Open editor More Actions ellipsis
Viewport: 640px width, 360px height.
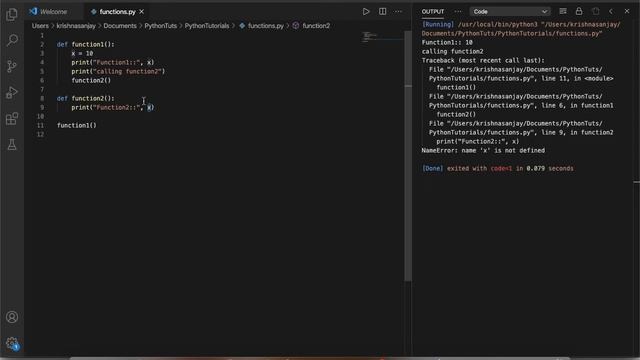(x=398, y=11)
